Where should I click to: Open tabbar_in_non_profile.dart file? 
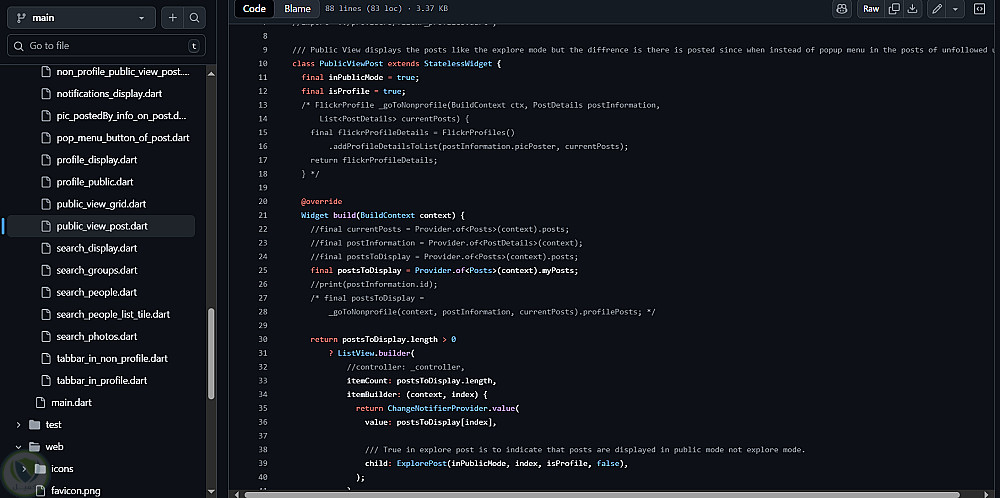114,358
